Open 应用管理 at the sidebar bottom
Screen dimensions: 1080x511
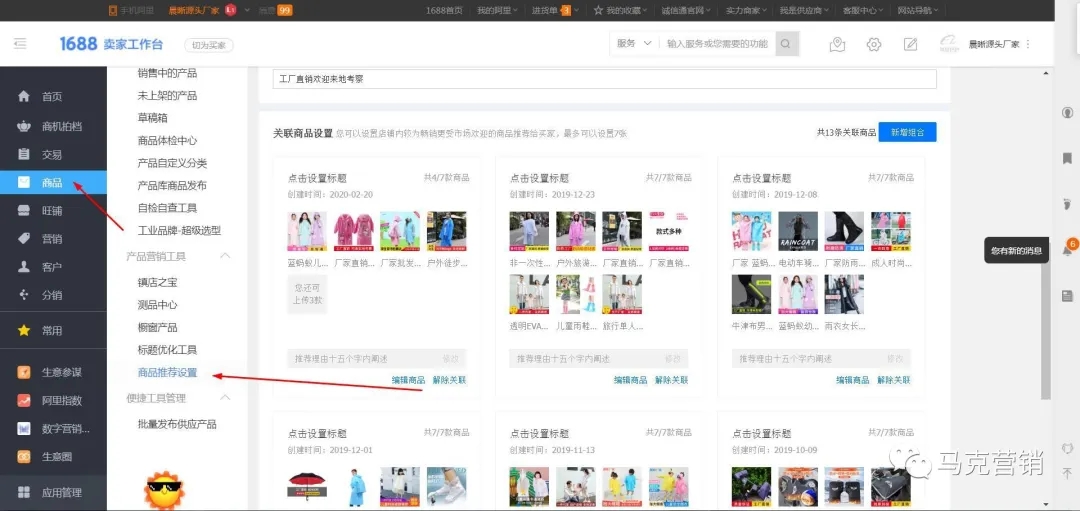[x=61, y=492]
